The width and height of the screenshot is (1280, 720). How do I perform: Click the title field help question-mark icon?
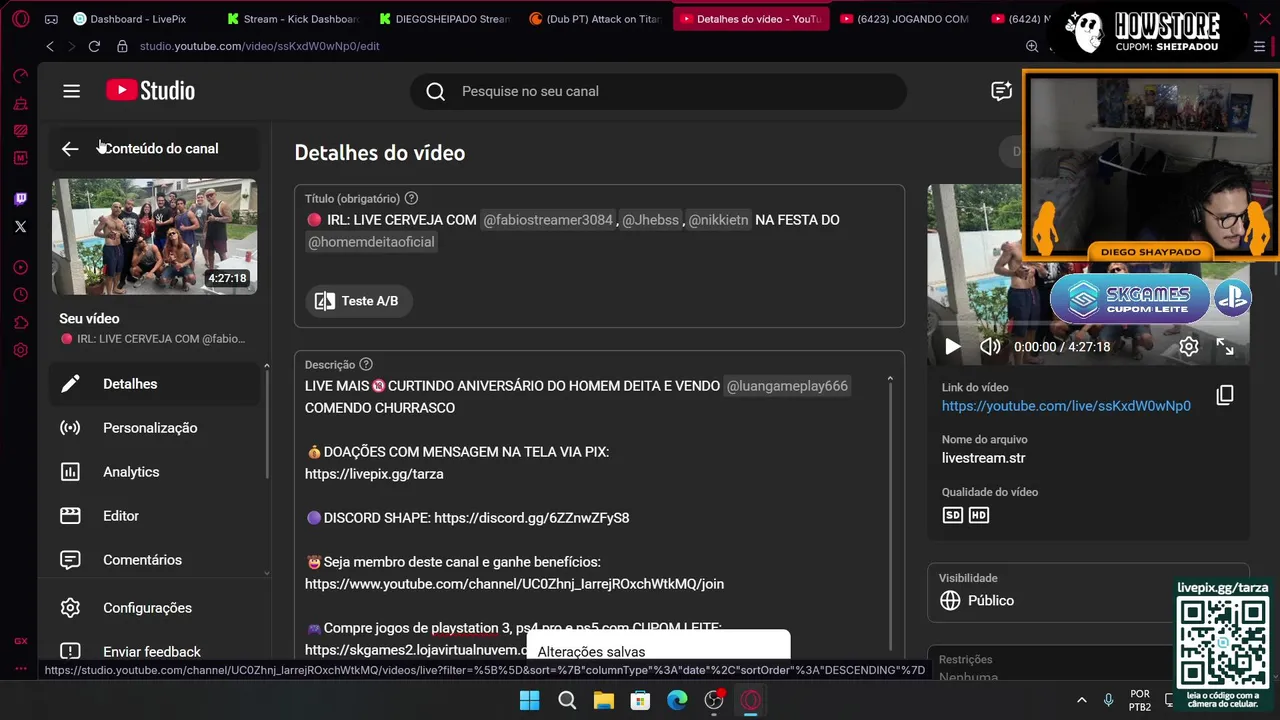click(x=411, y=198)
